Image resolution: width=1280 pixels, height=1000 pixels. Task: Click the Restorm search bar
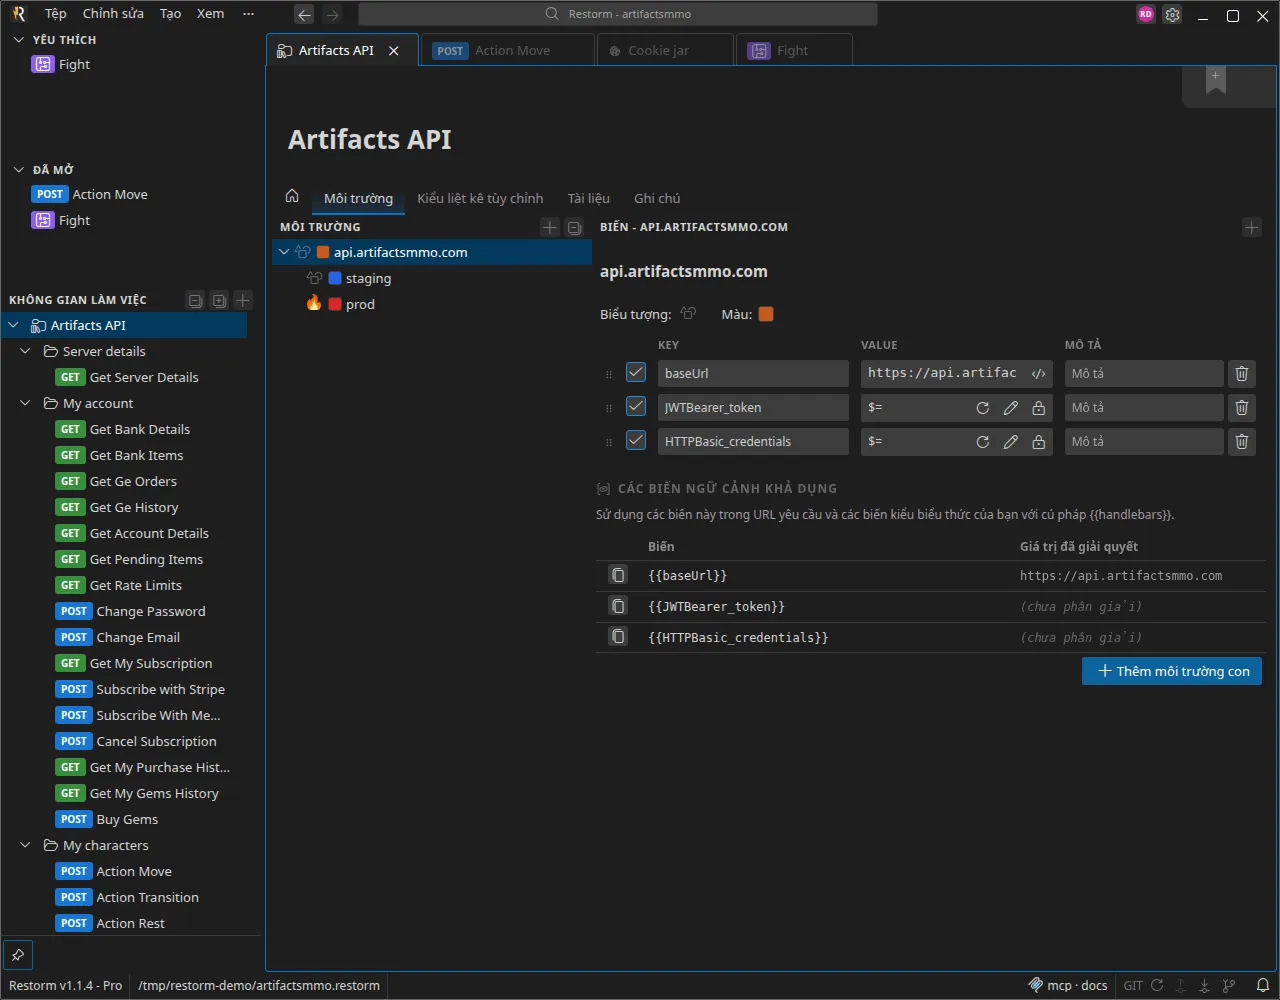click(x=618, y=14)
